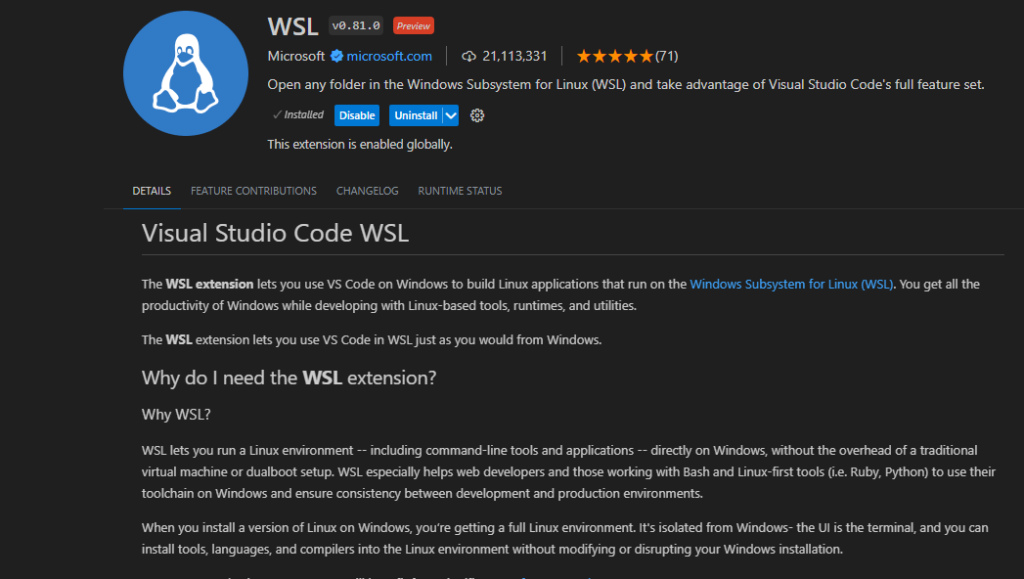Screen dimensions: 1024x579
Task: Click the Uninstall button
Action: tap(416, 116)
